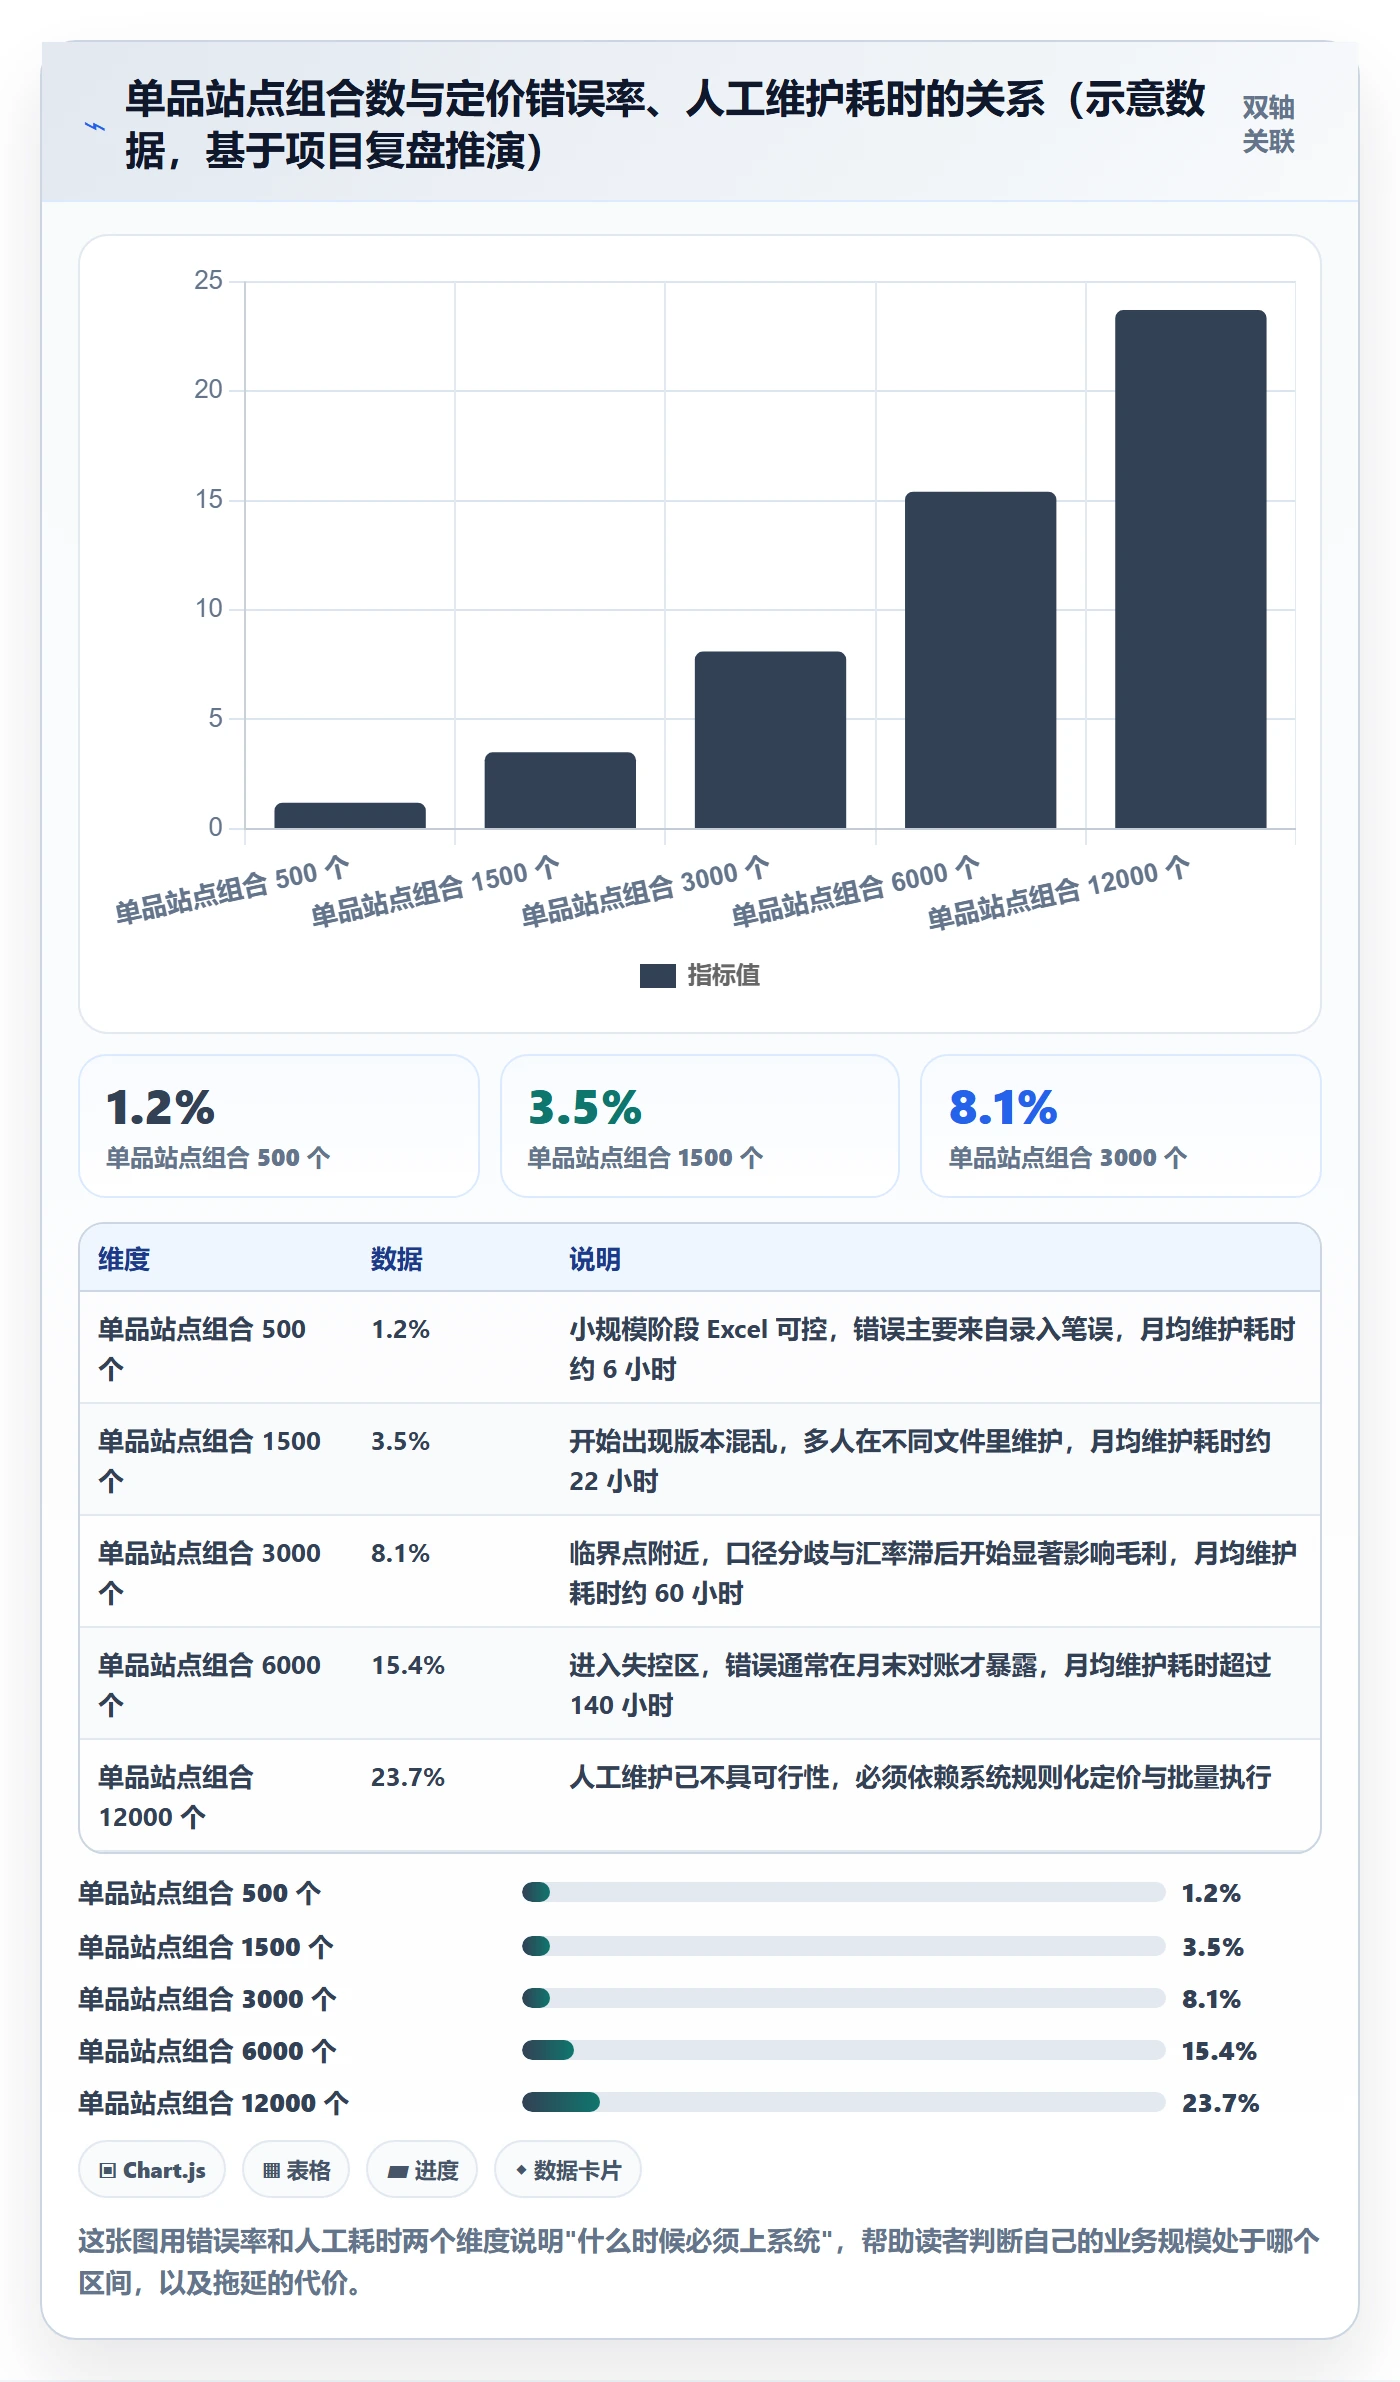The height and width of the screenshot is (2382, 1400).
Task: Click the 进度 tag chip
Action: pos(422,2170)
